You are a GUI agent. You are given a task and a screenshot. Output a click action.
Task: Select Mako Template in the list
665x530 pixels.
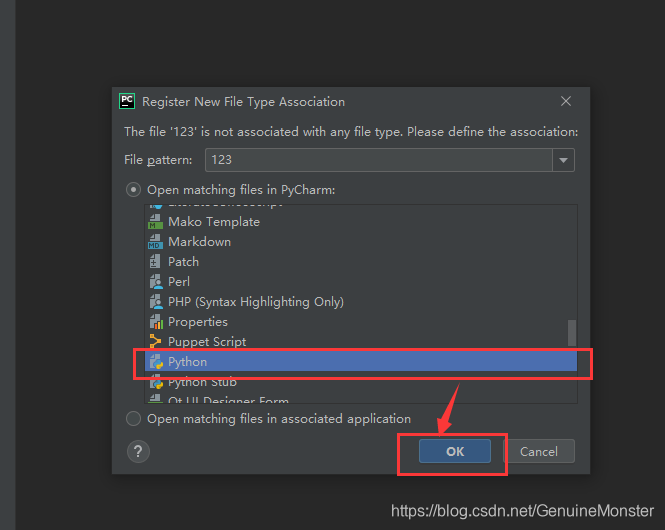point(360,222)
